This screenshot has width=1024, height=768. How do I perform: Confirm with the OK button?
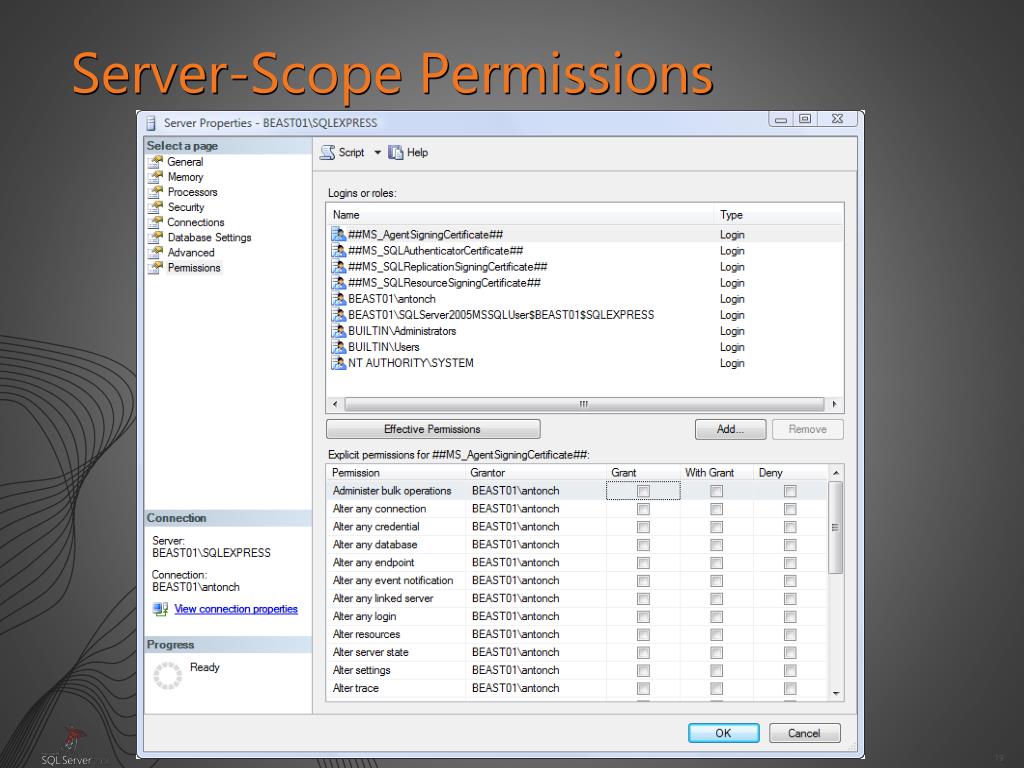(x=724, y=733)
